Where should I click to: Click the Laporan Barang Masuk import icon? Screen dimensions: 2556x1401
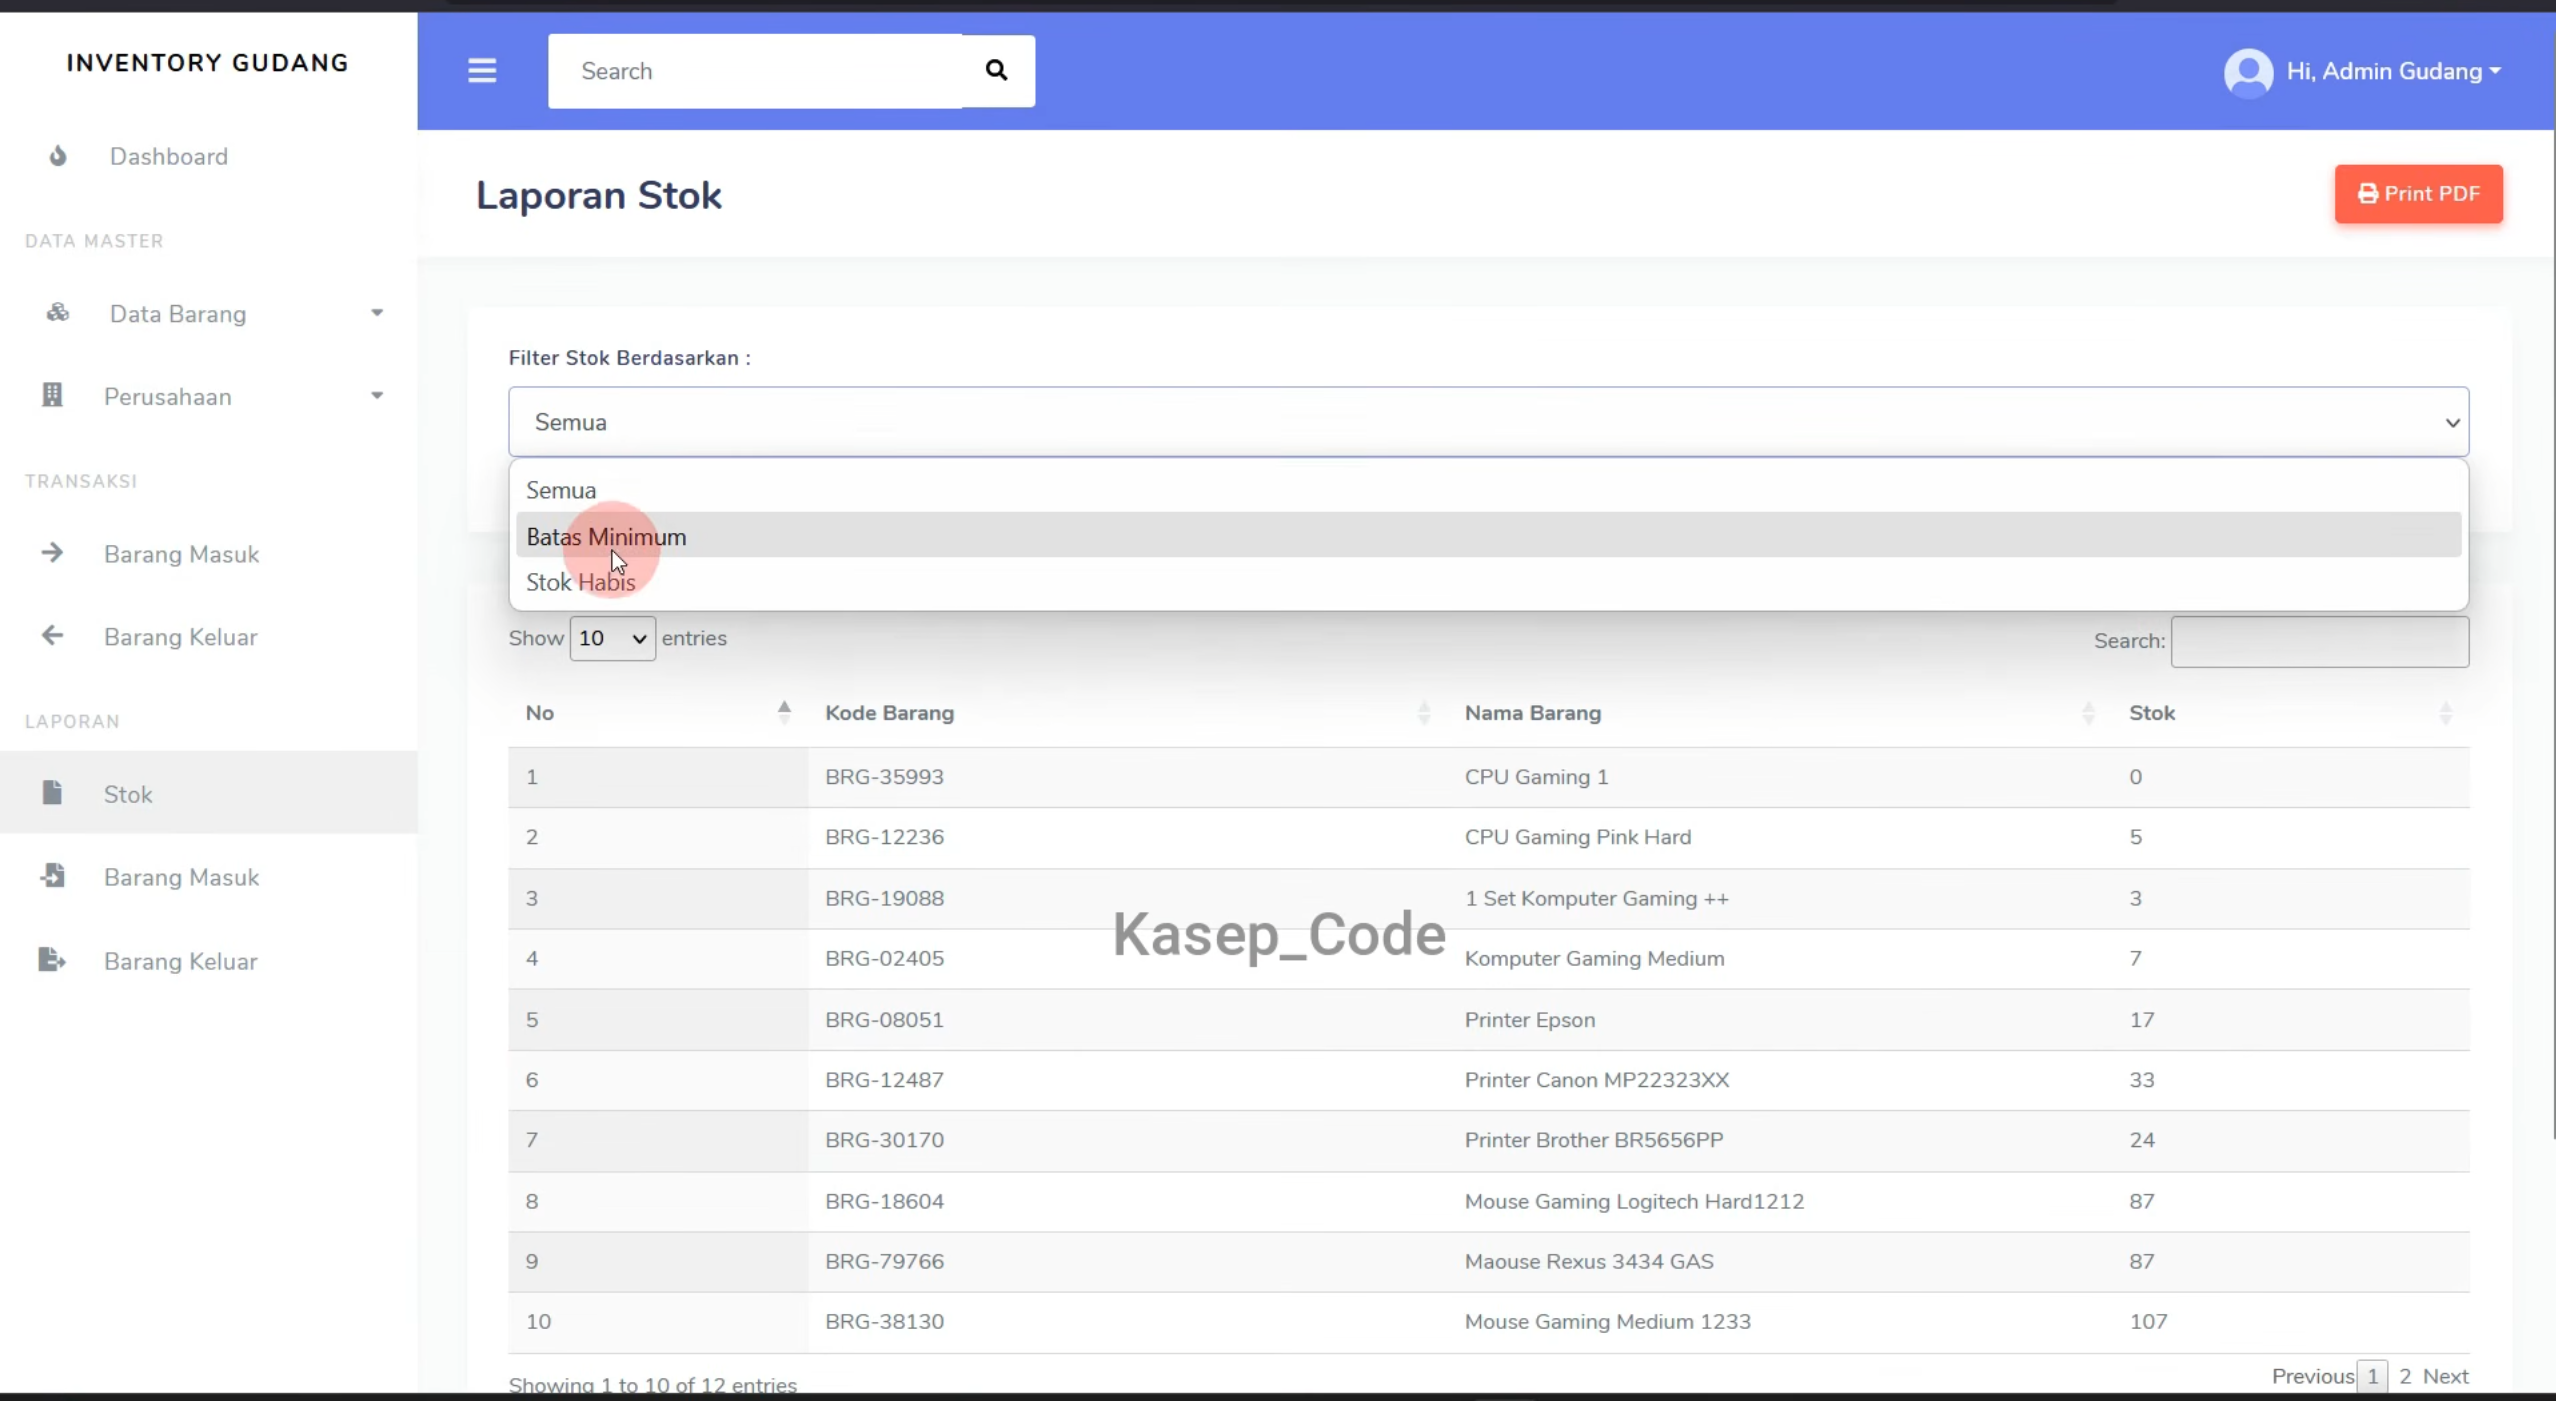pyautogui.click(x=52, y=876)
